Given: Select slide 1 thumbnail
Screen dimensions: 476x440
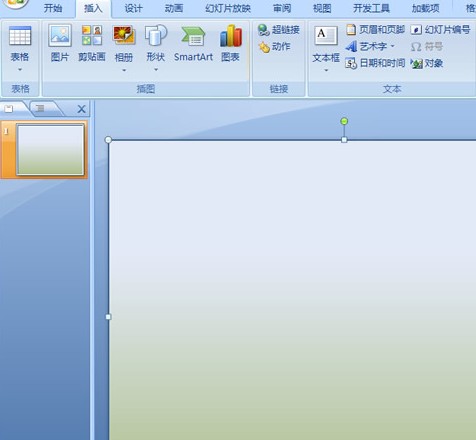Looking at the screenshot, I should tap(50, 149).
